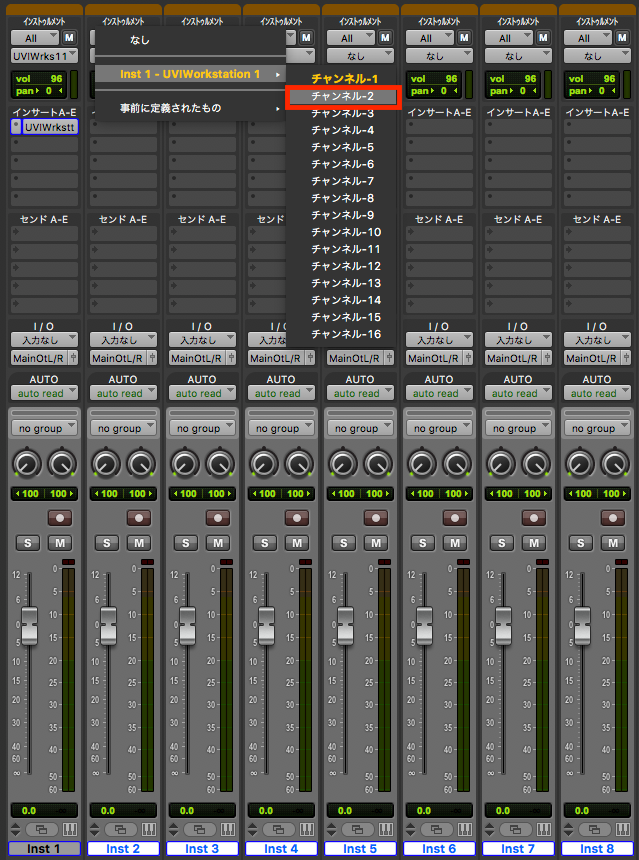
Task: Select チャンネル-2 from the channel submenu
Action: pyautogui.click(x=343, y=97)
